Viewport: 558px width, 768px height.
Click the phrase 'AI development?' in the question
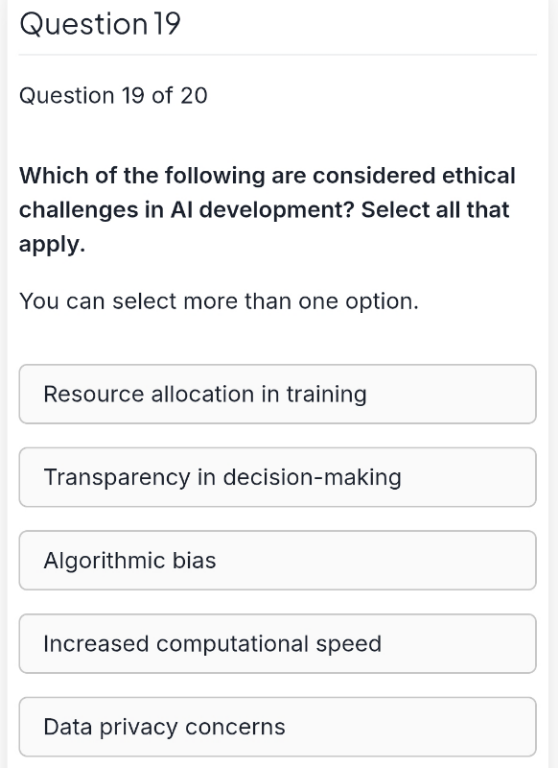point(262,210)
